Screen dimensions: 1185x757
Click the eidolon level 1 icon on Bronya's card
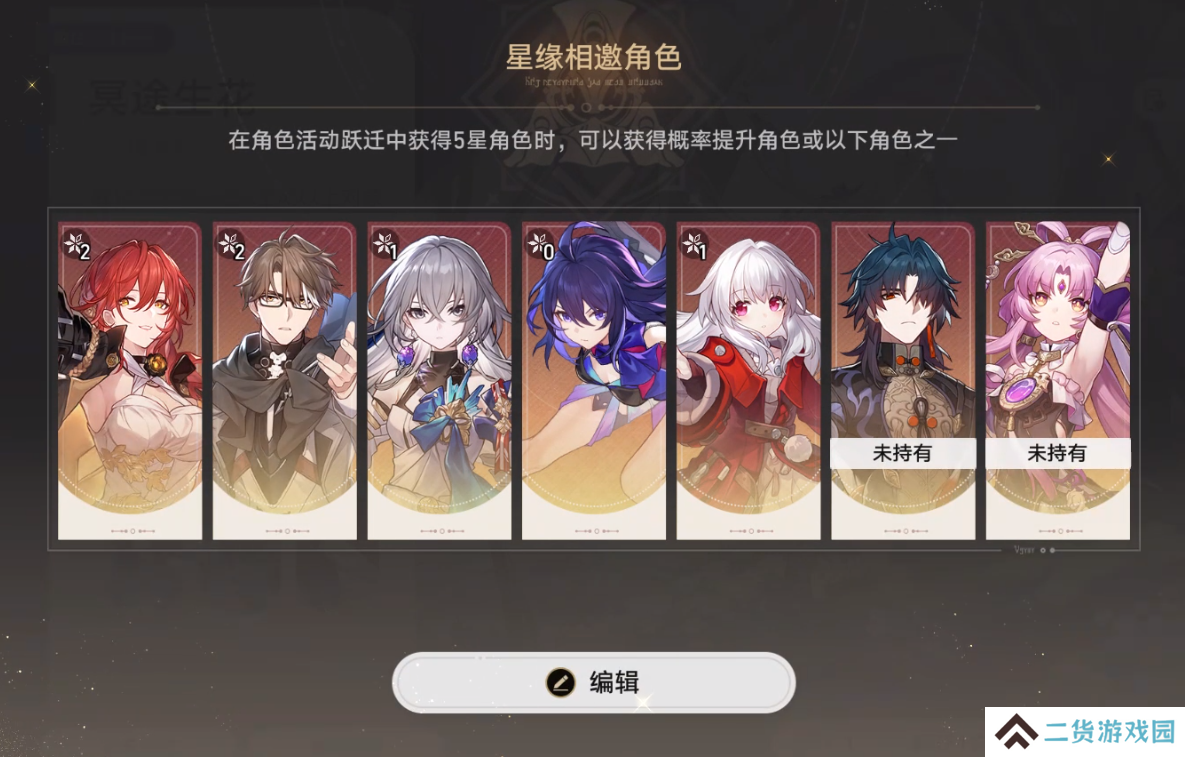click(385, 245)
